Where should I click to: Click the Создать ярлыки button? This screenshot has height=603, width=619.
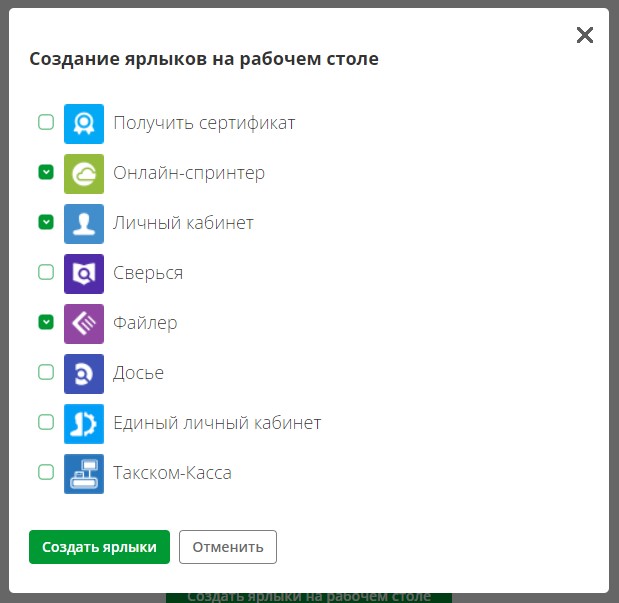coord(99,547)
